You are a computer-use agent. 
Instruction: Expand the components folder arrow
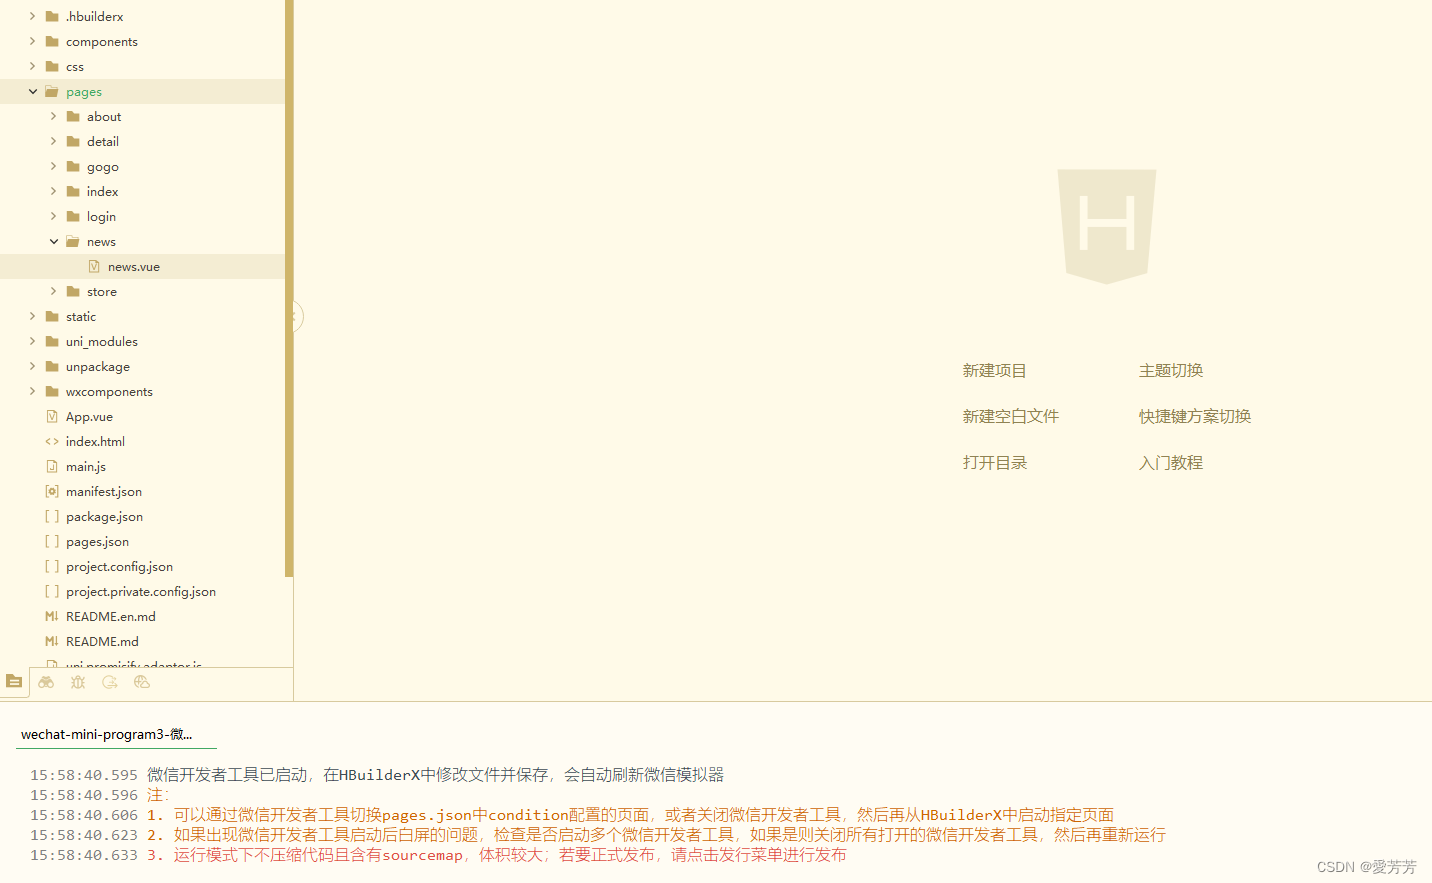(32, 41)
